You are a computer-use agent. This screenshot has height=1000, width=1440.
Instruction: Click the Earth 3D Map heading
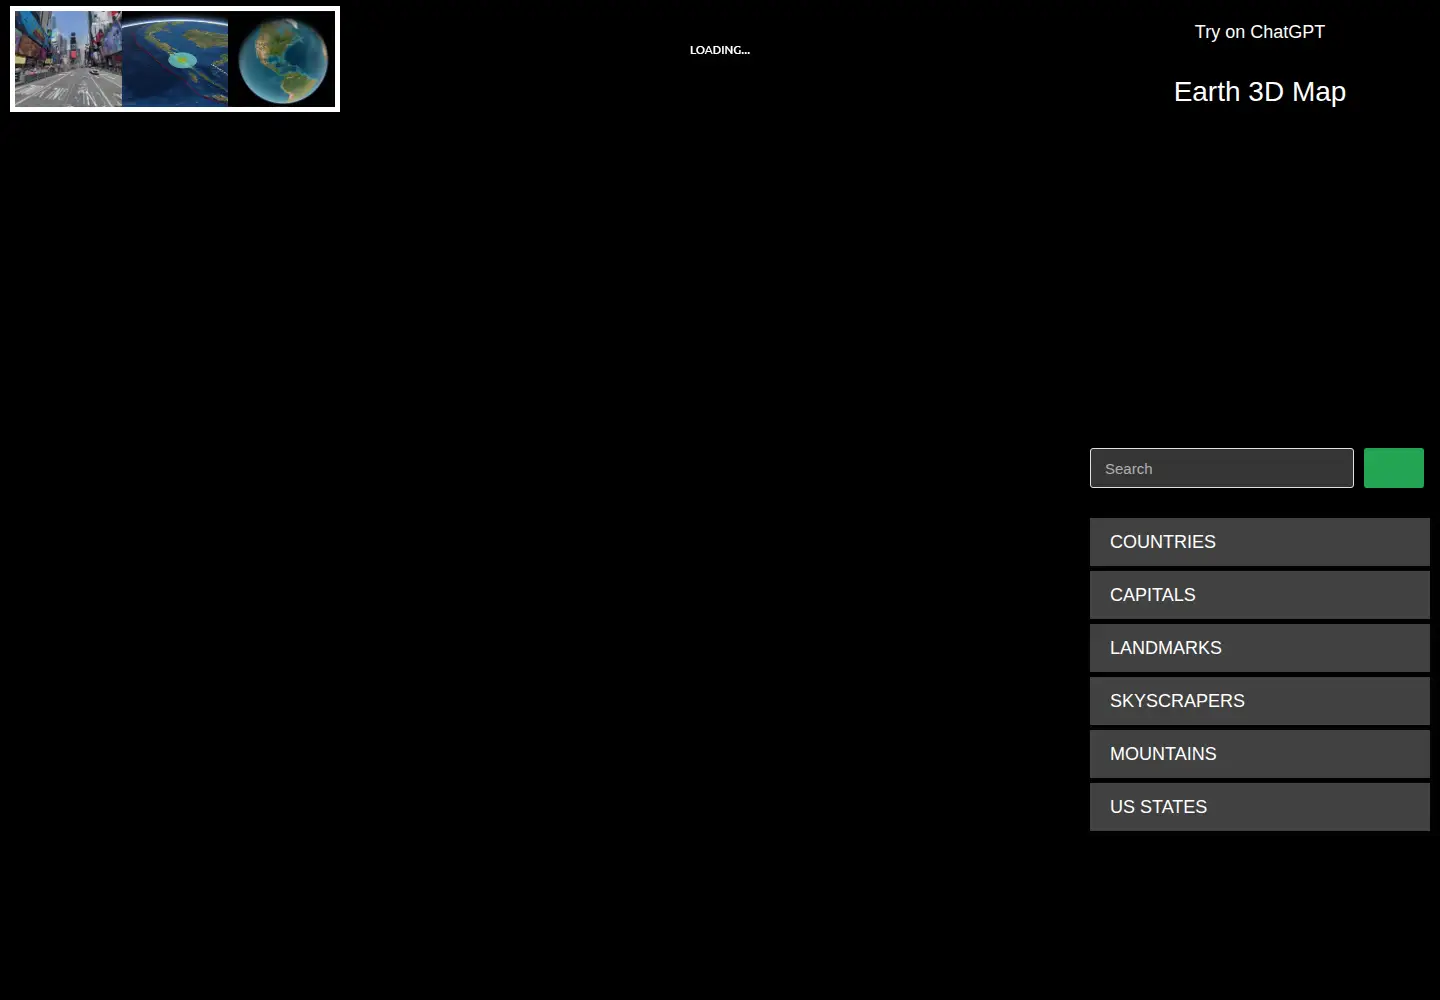(1259, 92)
